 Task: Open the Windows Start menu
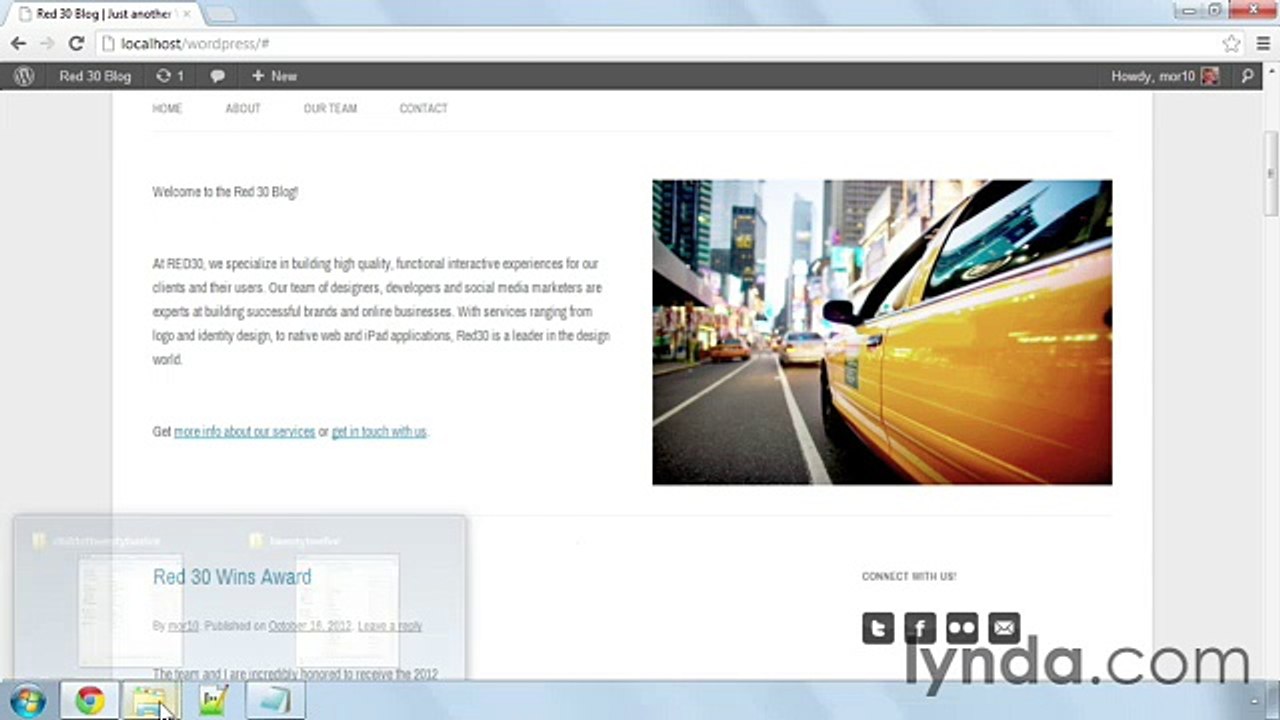[x=27, y=701]
